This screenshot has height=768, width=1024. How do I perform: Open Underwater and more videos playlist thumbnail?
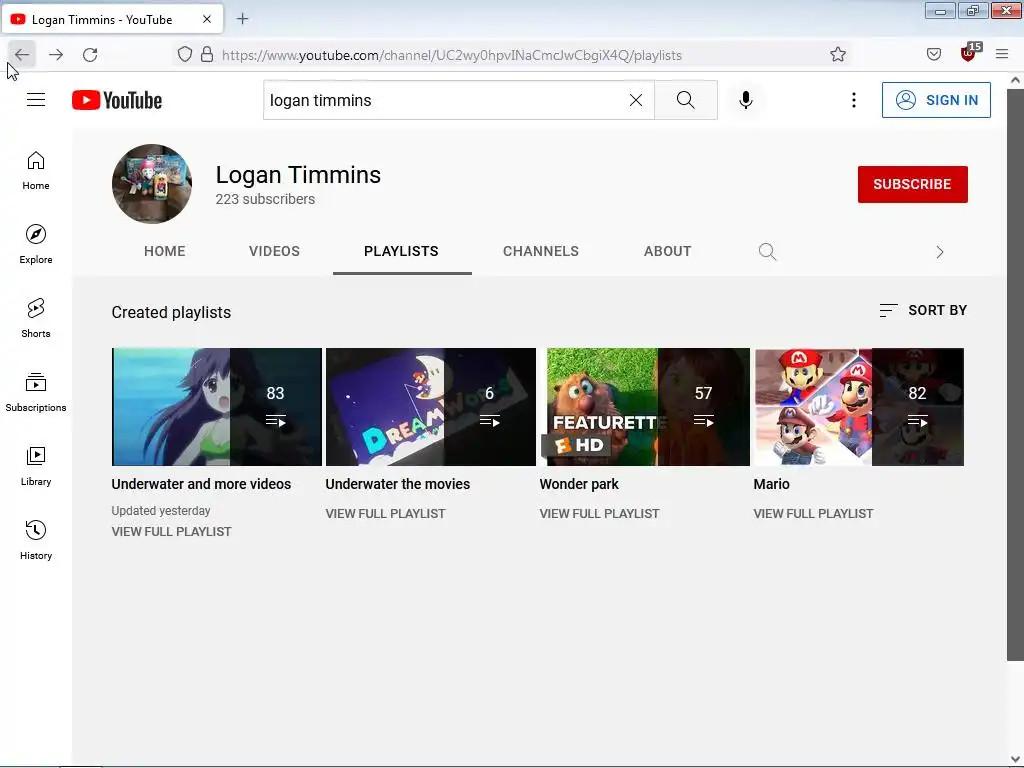point(217,407)
